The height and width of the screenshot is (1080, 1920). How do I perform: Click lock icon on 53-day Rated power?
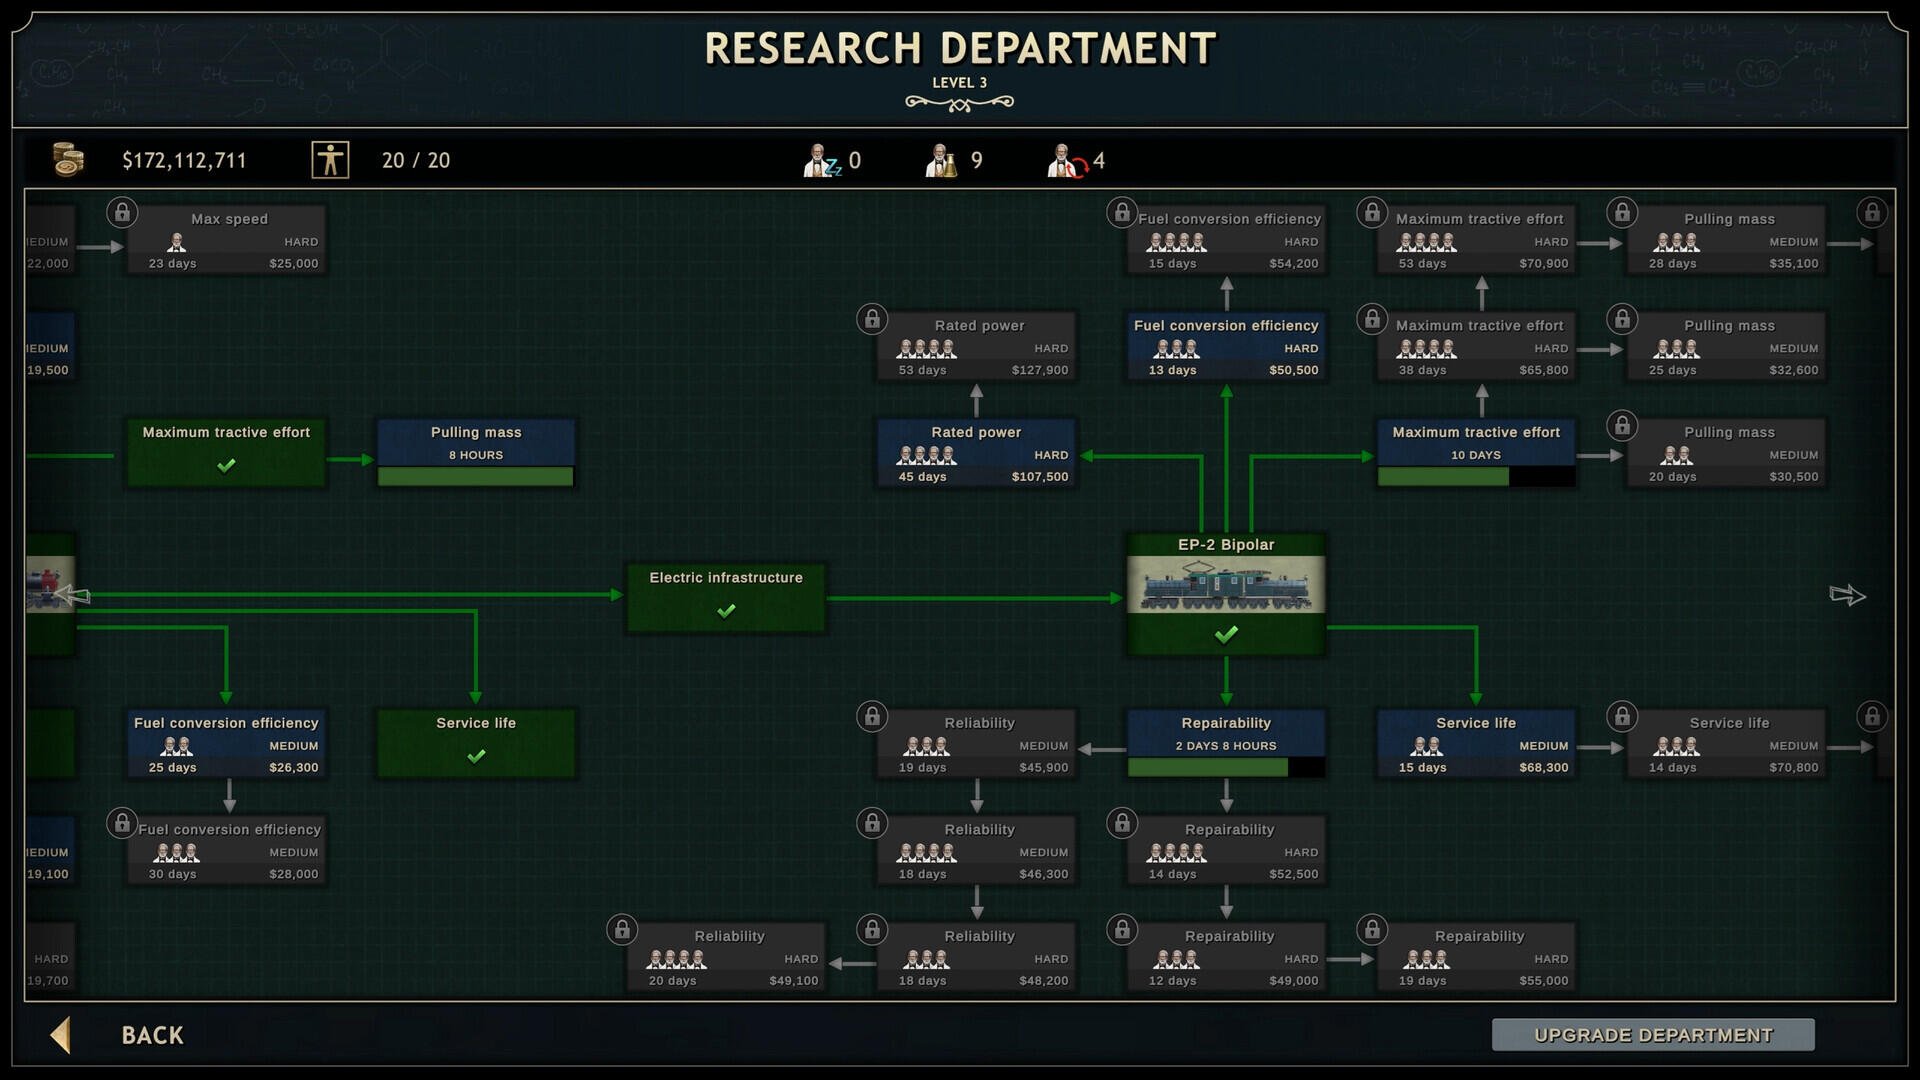click(x=872, y=319)
